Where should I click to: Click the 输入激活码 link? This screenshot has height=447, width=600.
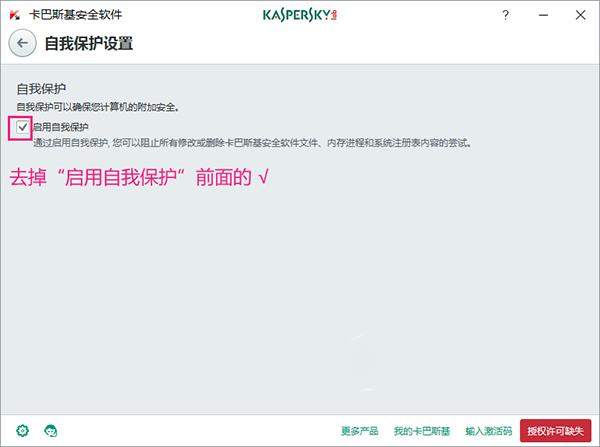click(x=489, y=431)
